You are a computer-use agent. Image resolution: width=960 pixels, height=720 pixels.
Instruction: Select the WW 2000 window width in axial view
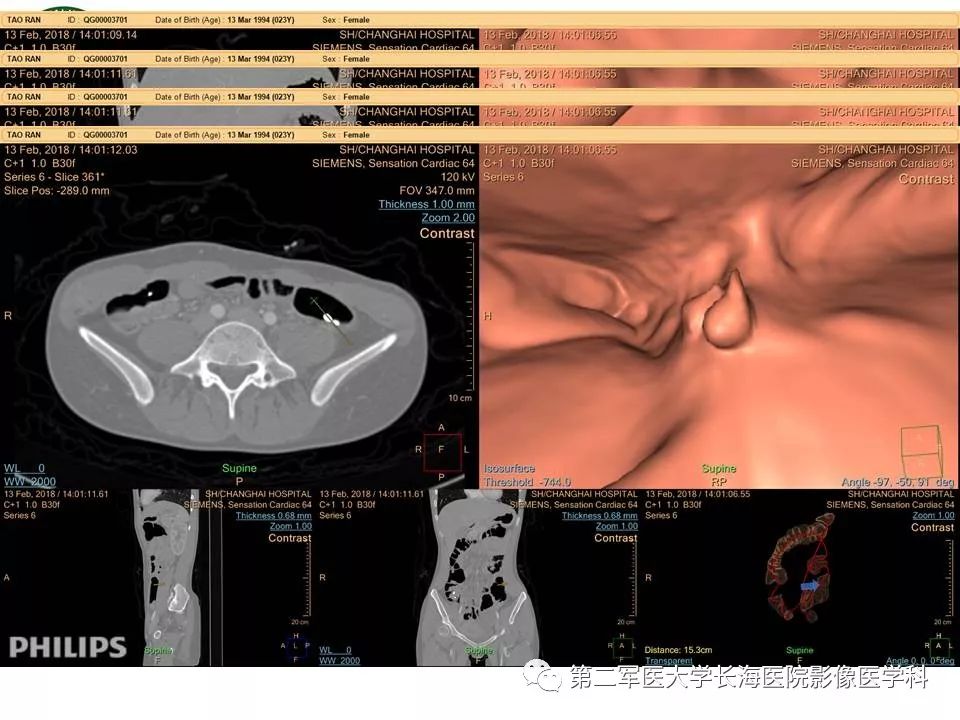pyautogui.click(x=29, y=482)
